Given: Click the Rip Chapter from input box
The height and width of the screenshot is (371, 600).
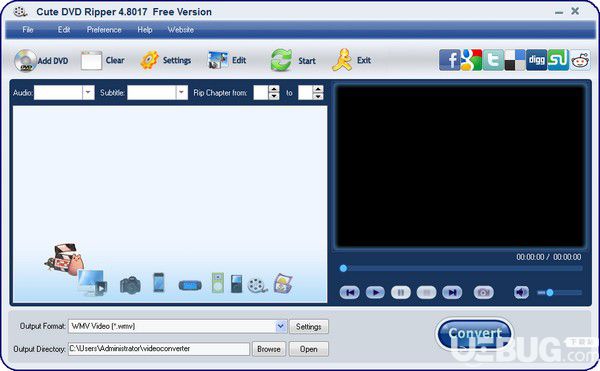Looking at the screenshot, I should point(261,93).
